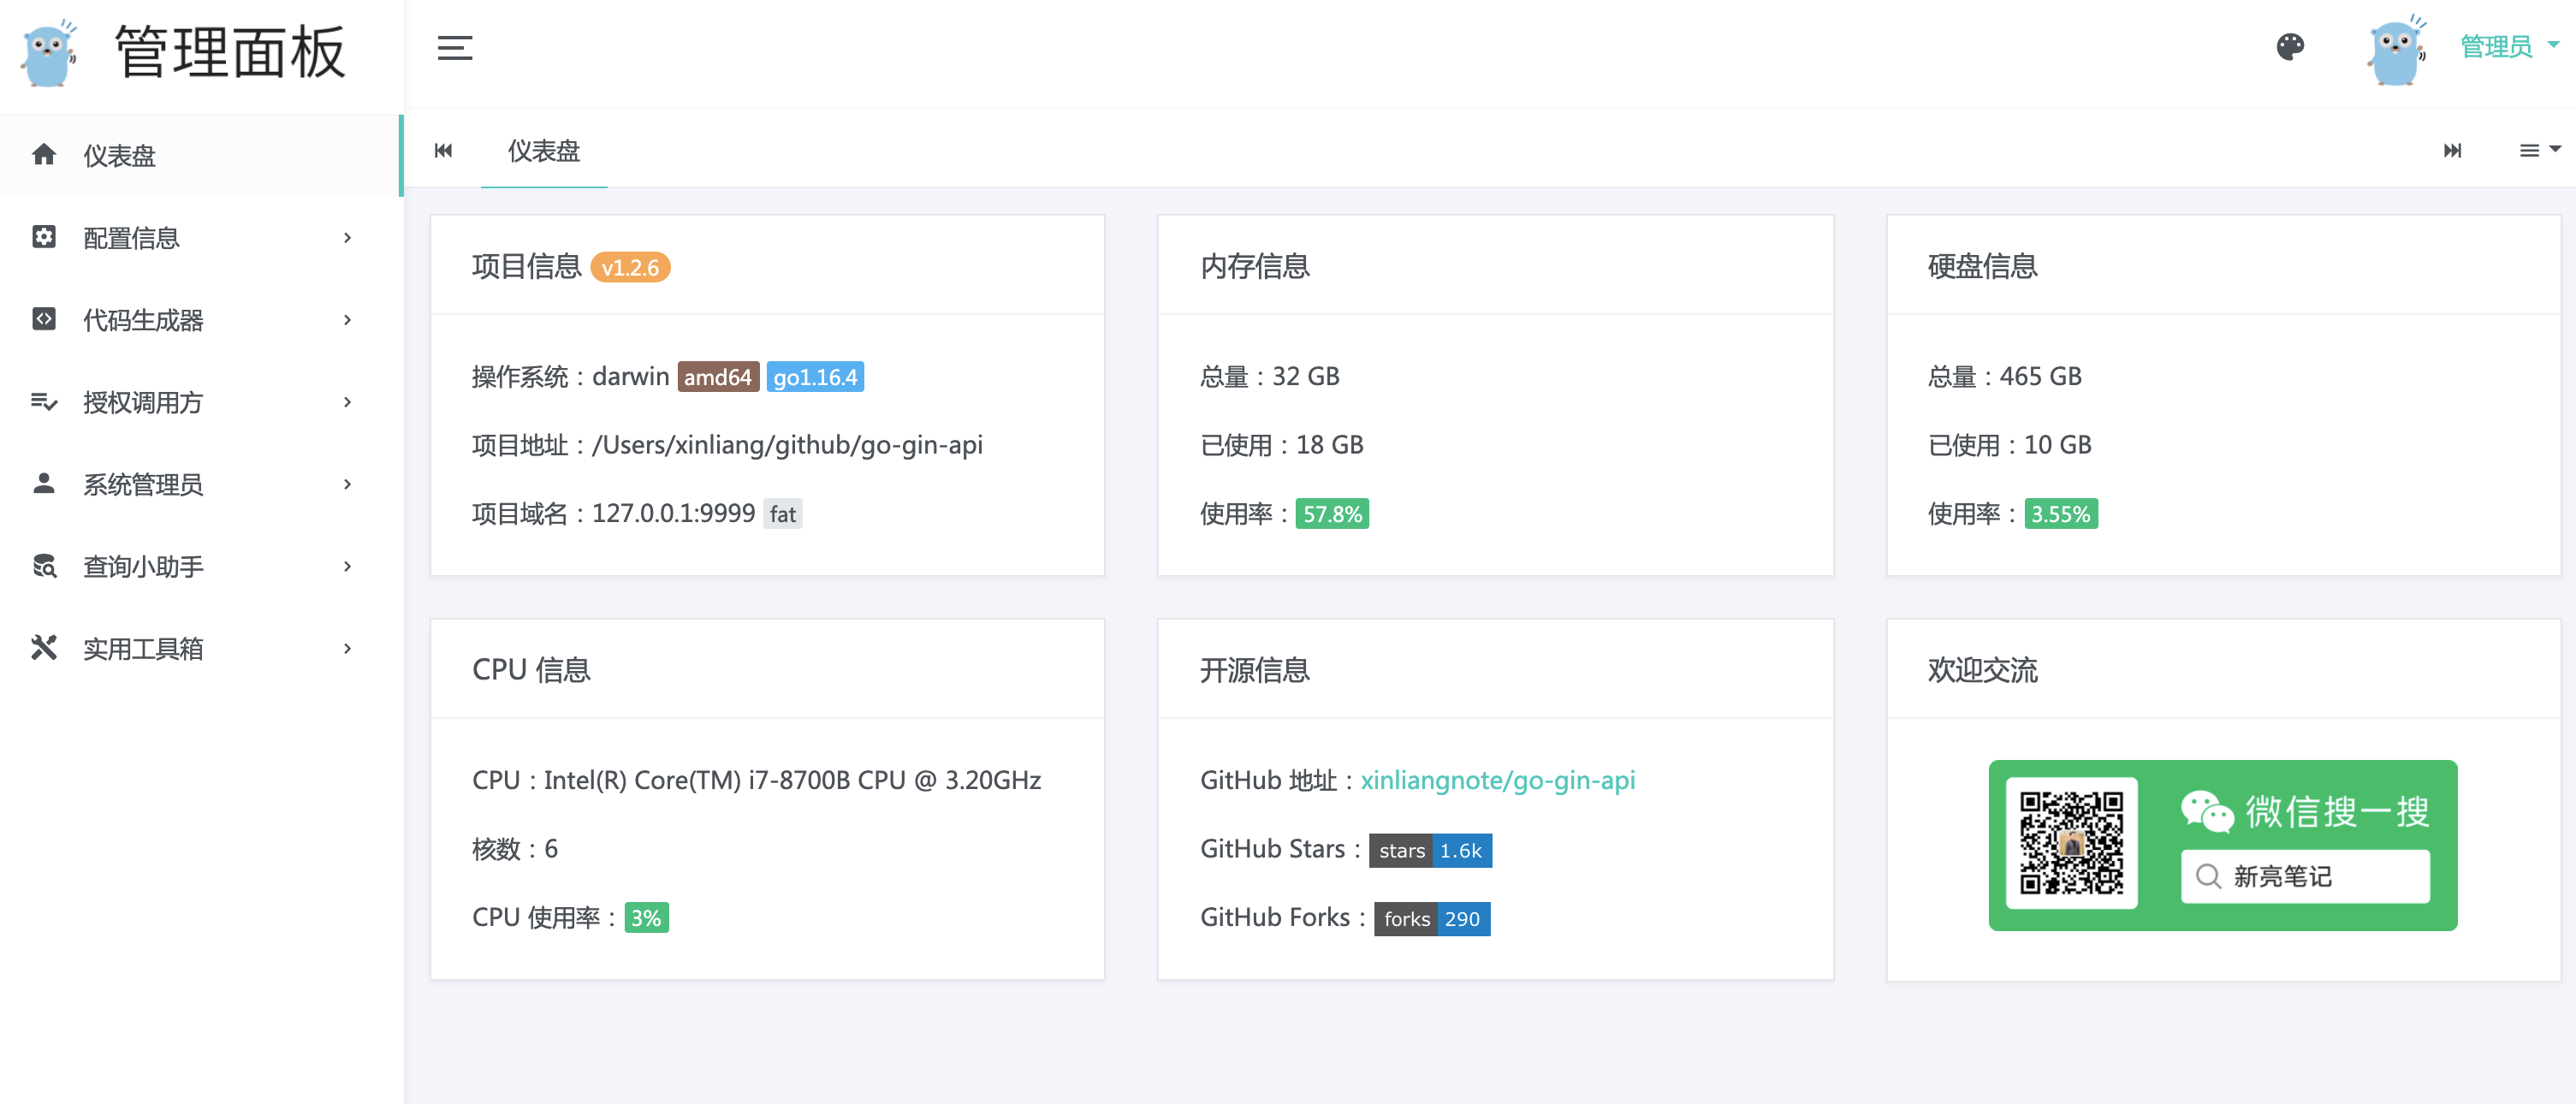Click the 代码生成器 code icon
2576x1104 pixels.
44,319
